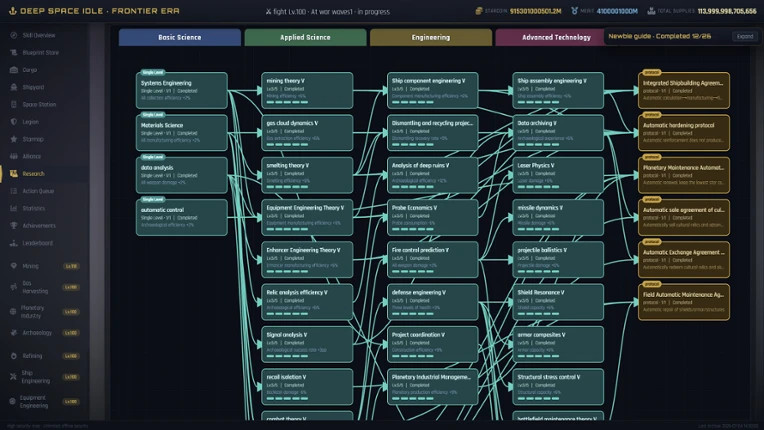Click the Total Supplies ship icon

tap(651, 11)
